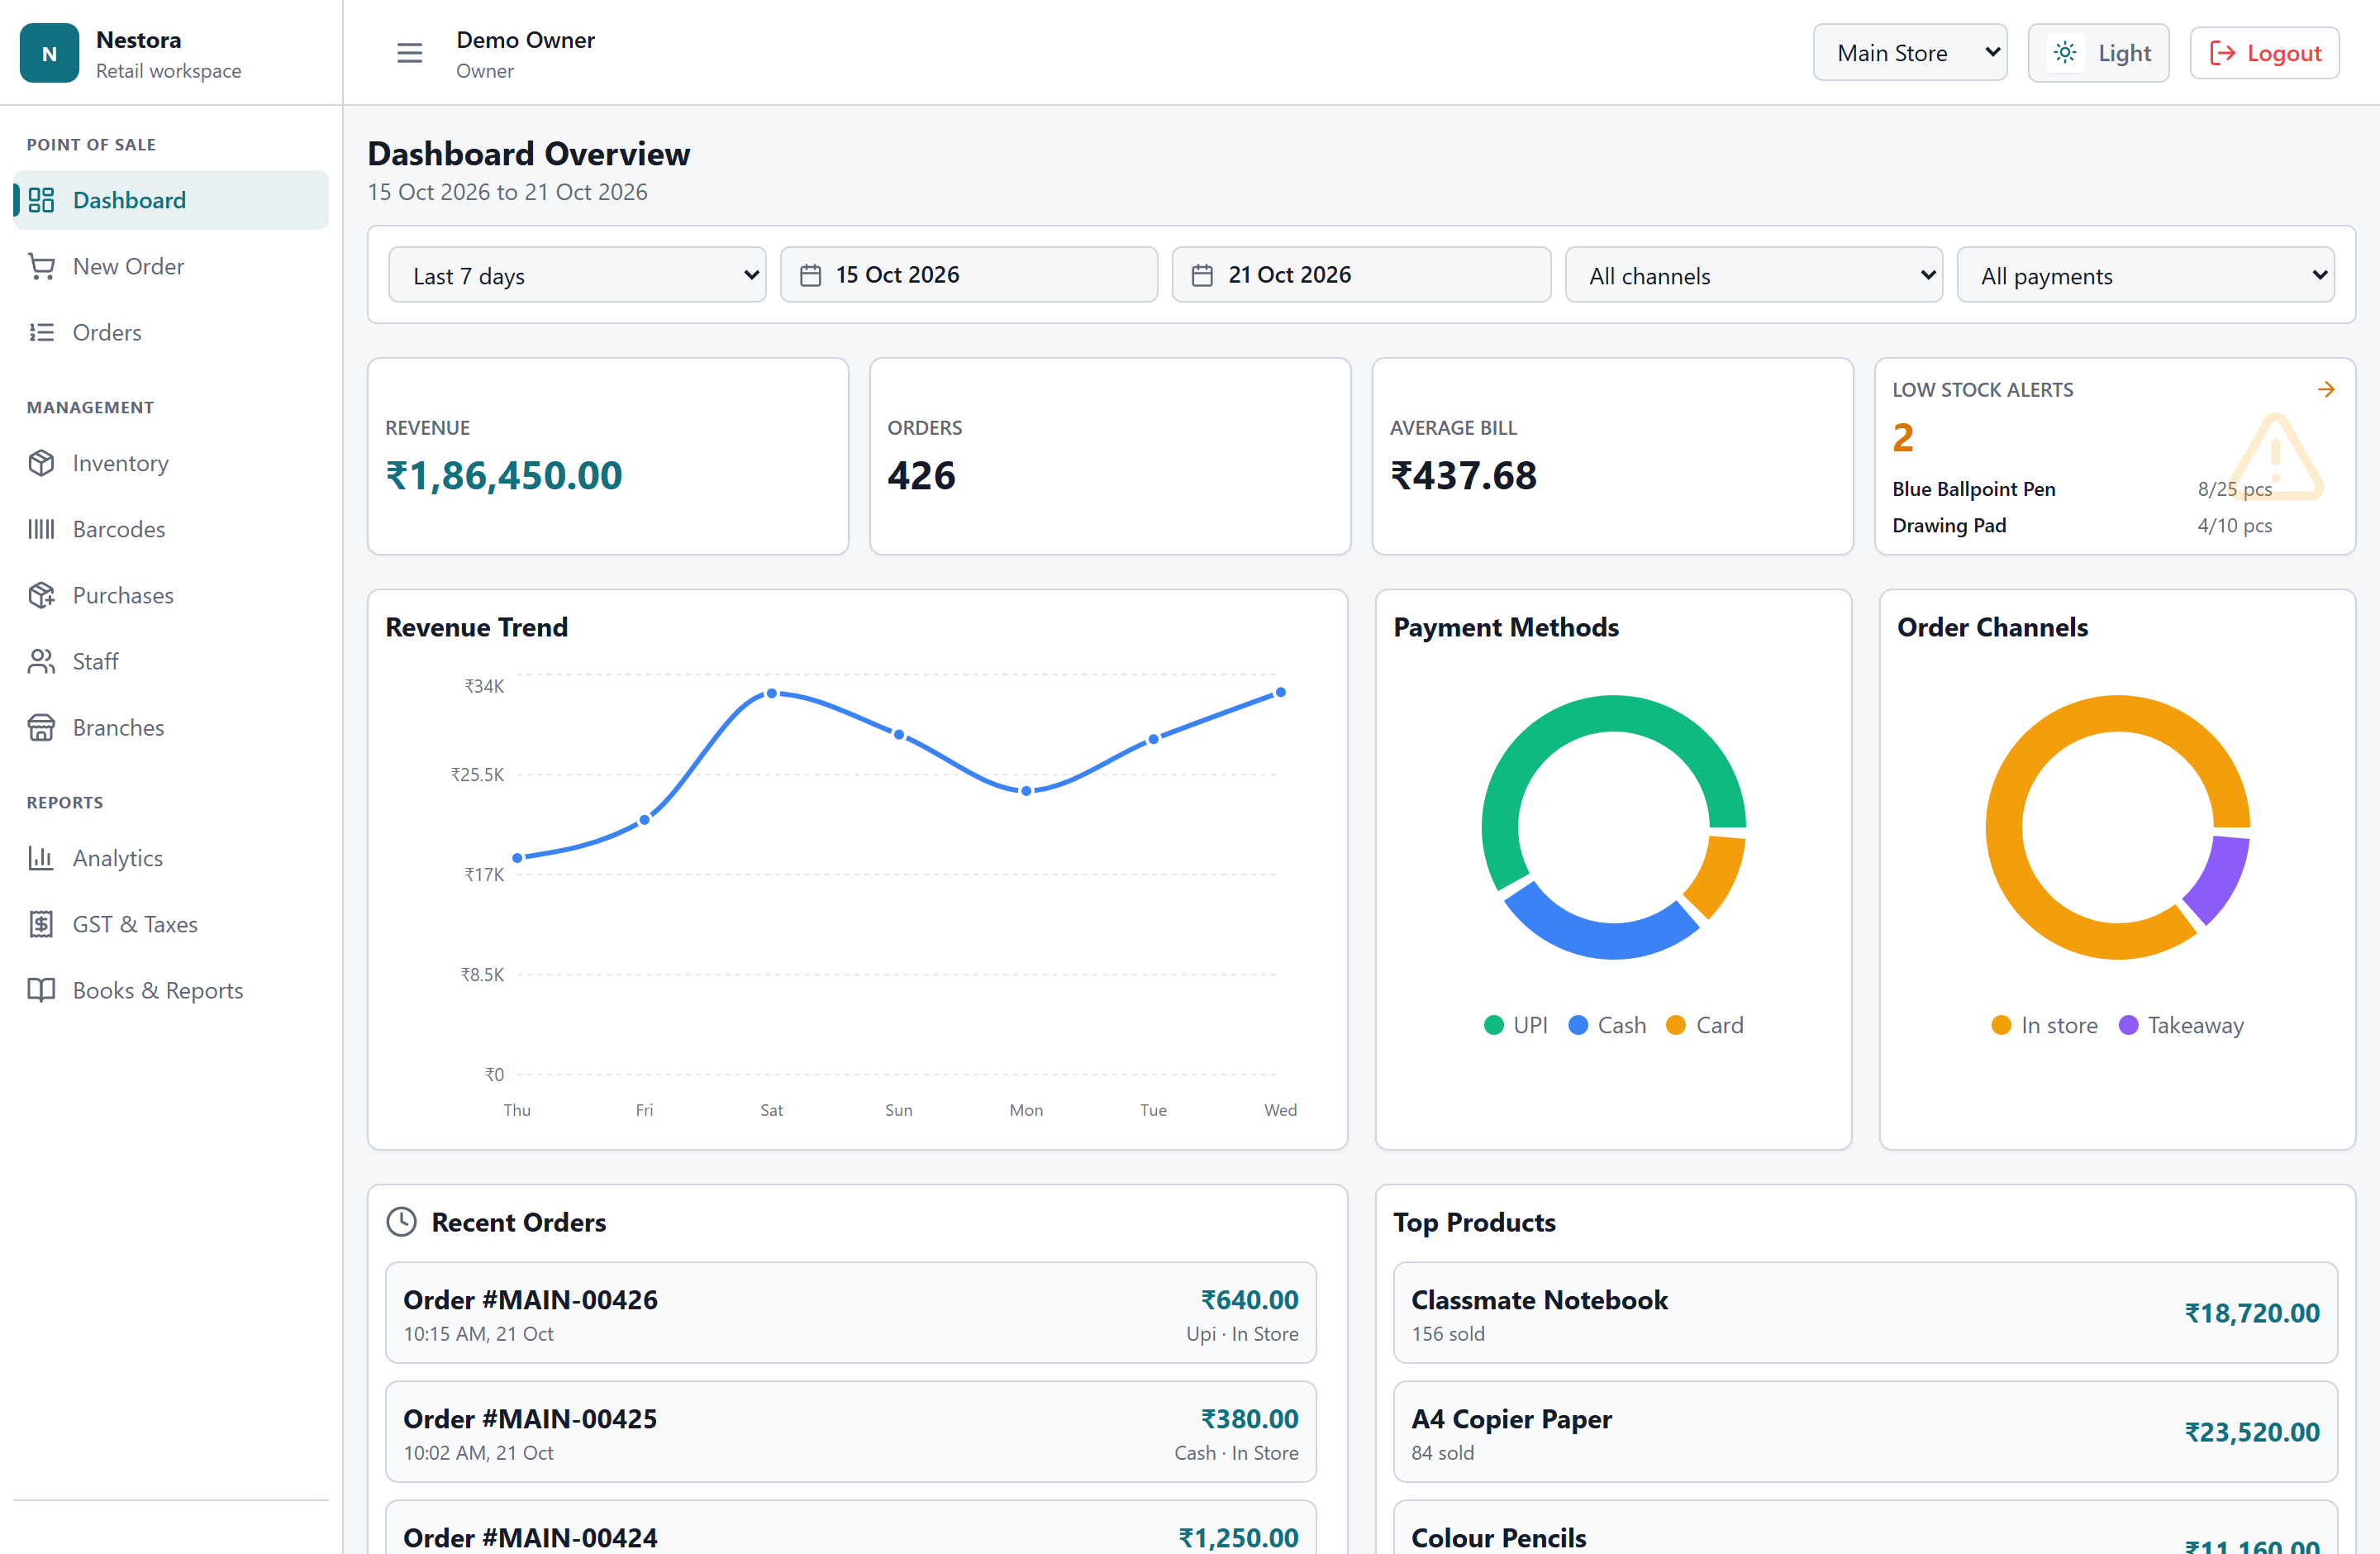Open Books & Reports page

click(171, 990)
